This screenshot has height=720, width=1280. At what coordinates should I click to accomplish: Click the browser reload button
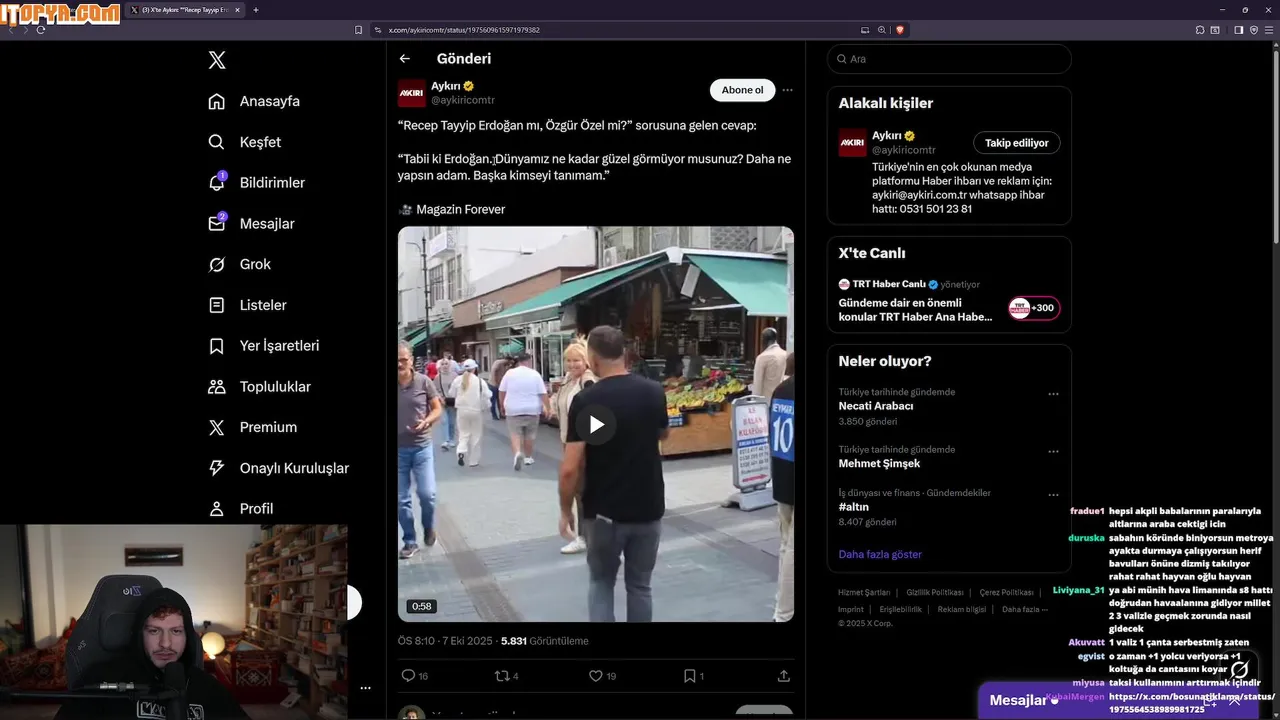click(x=41, y=30)
